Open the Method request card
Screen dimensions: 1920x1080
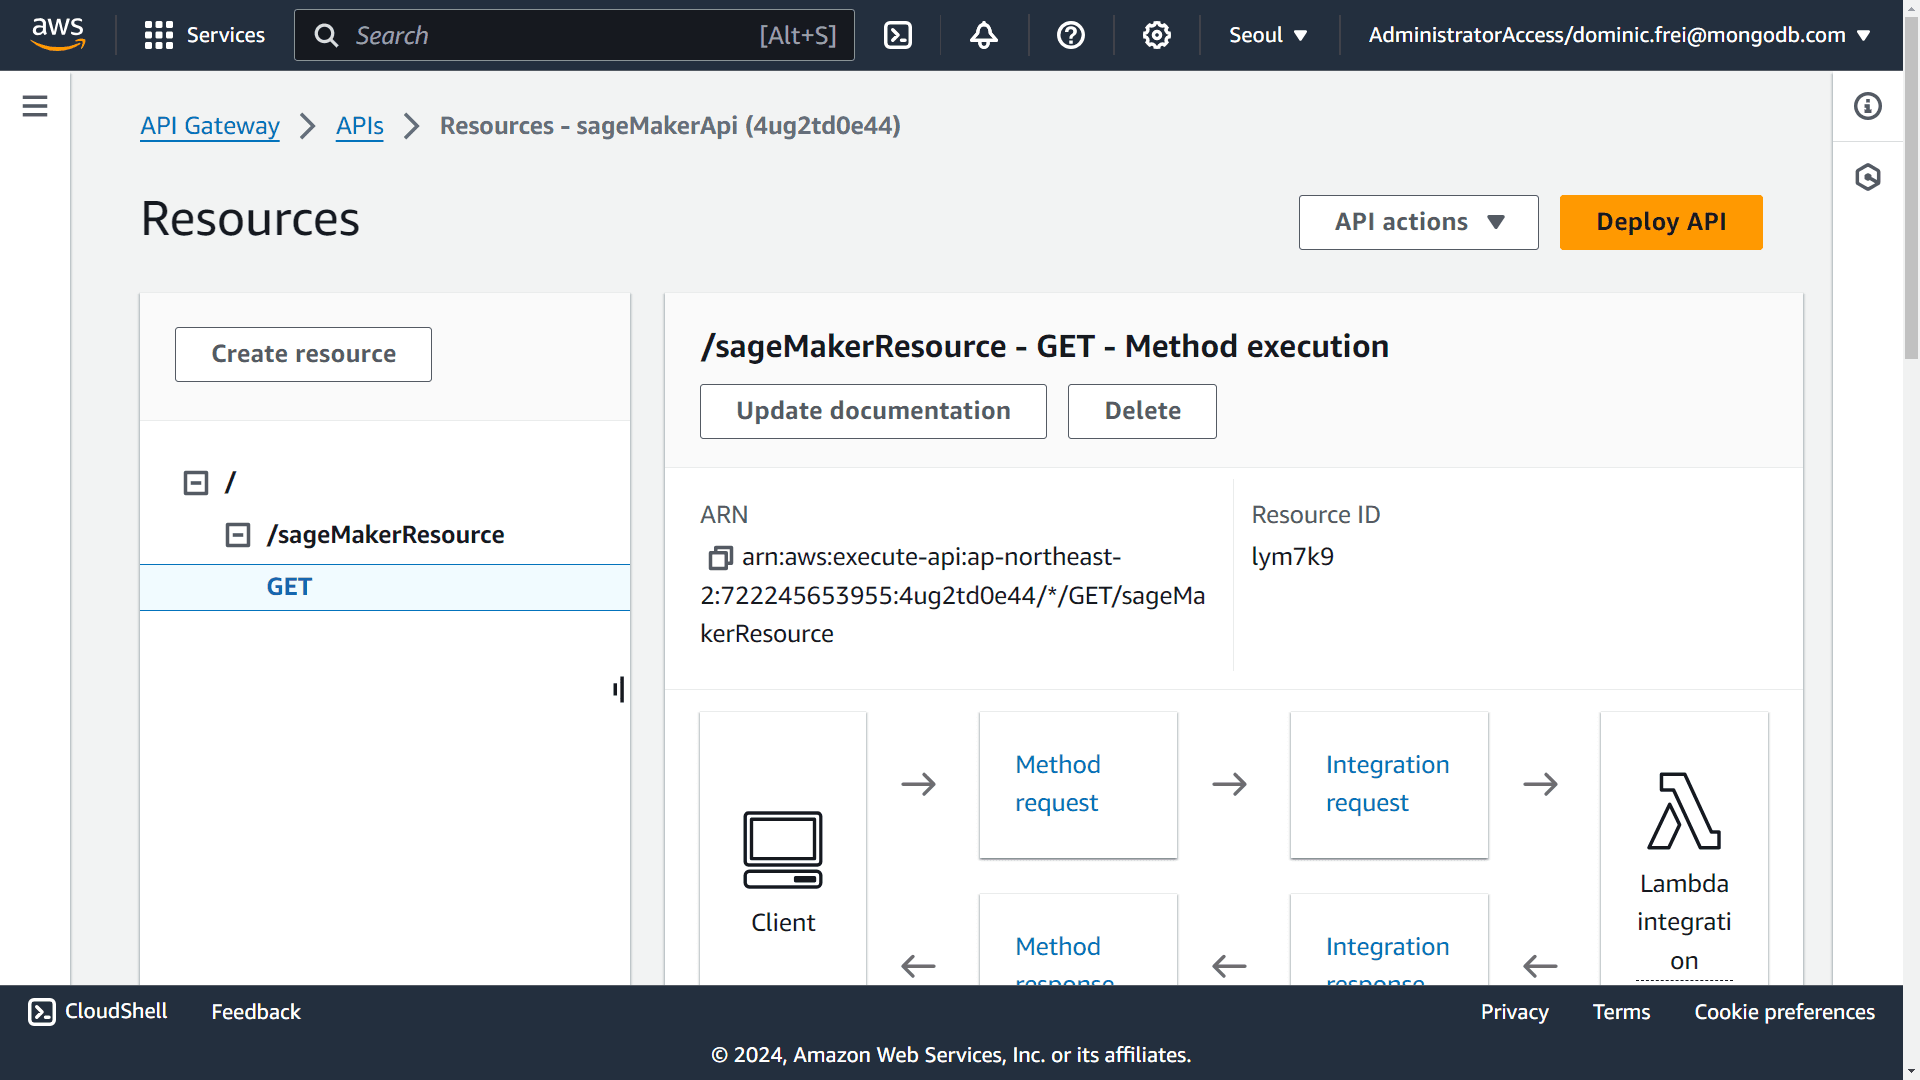coord(1078,784)
